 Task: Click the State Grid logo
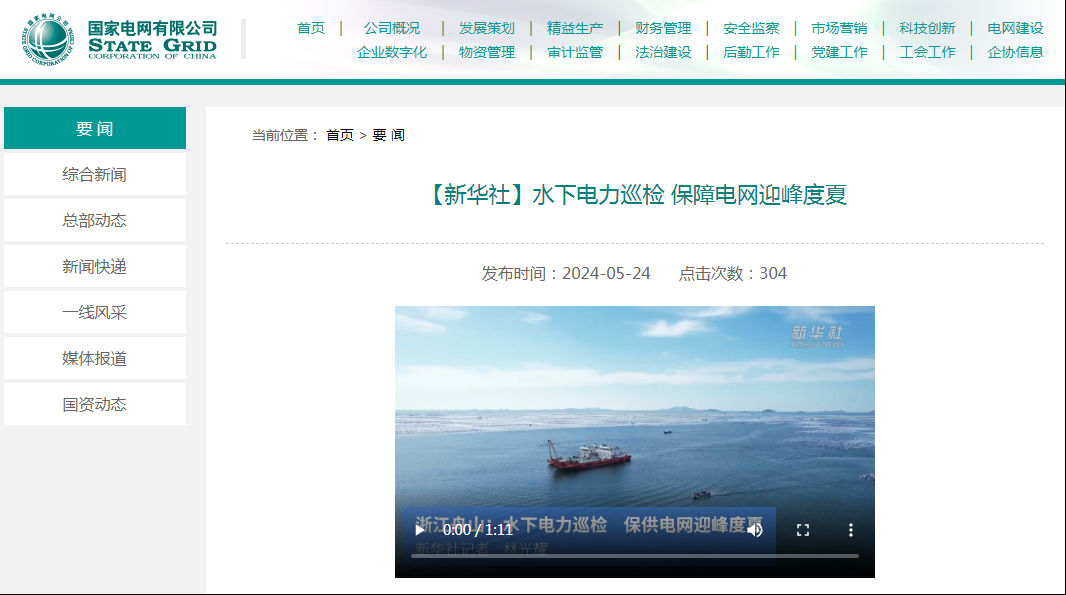(120, 39)
